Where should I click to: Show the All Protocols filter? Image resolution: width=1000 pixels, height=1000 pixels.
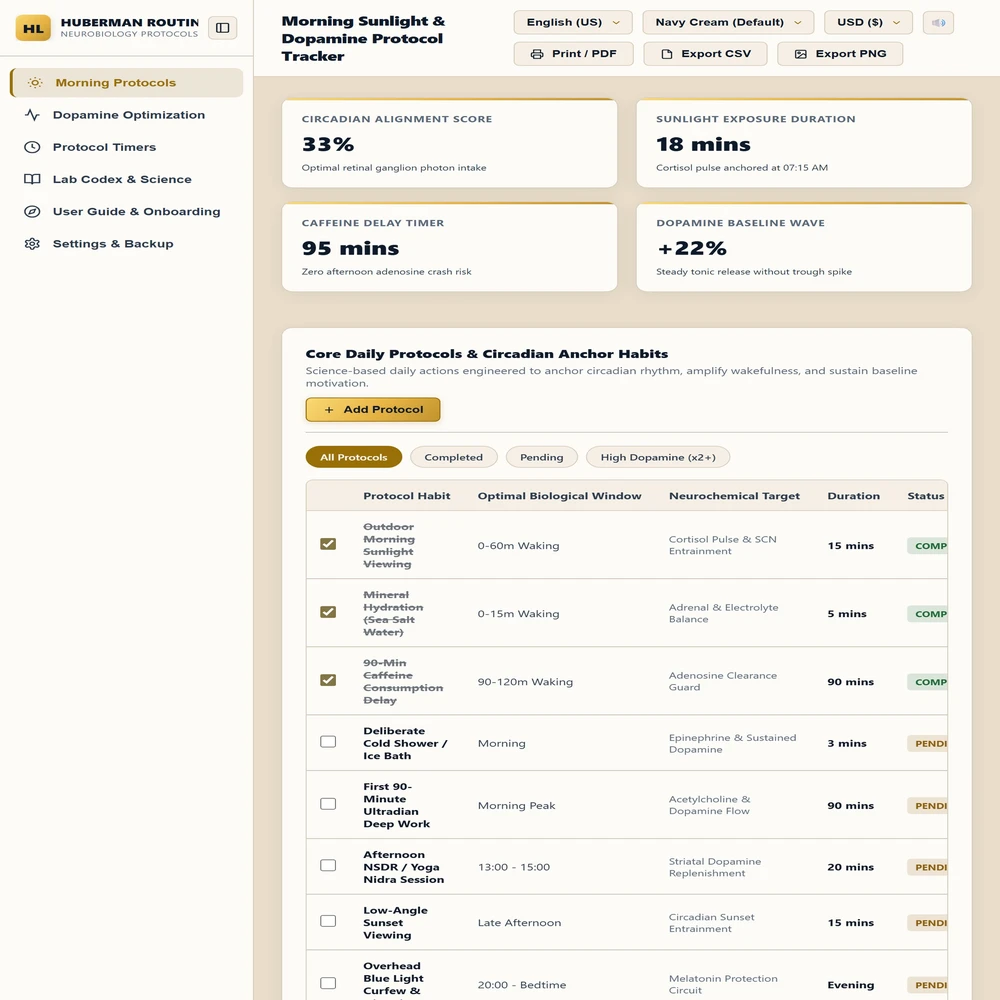354,457
